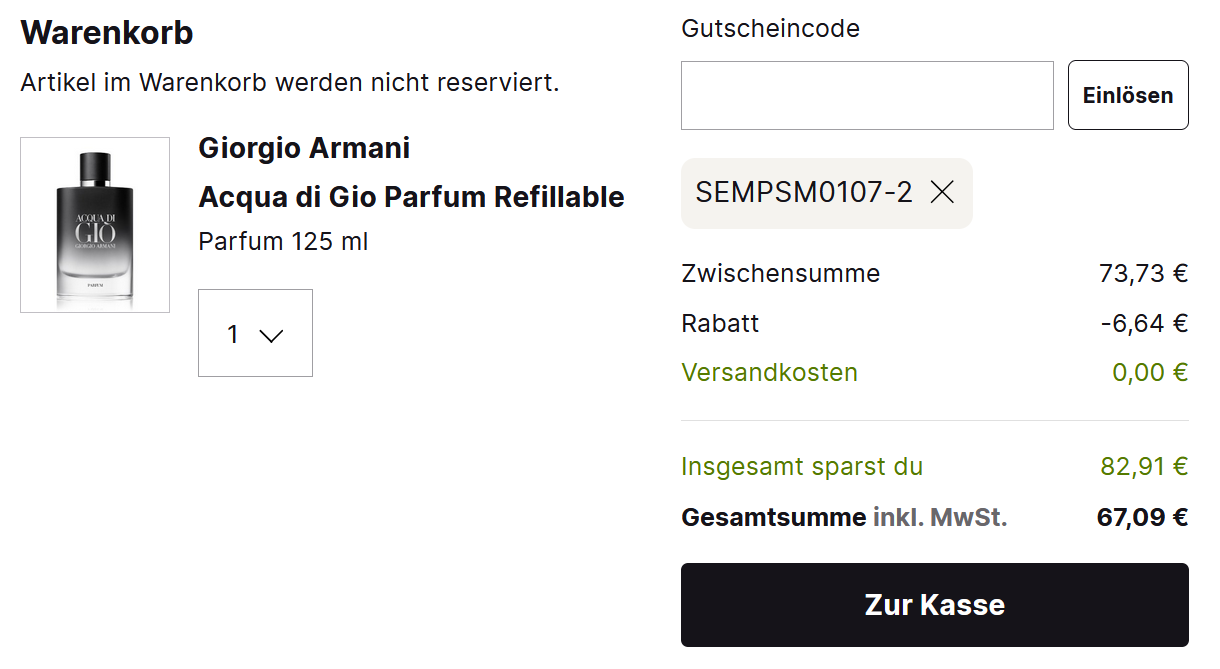Click the Rabatt amount -6,64 €
Viewport: 1220px width, 669px height.
coord(1144,323)
